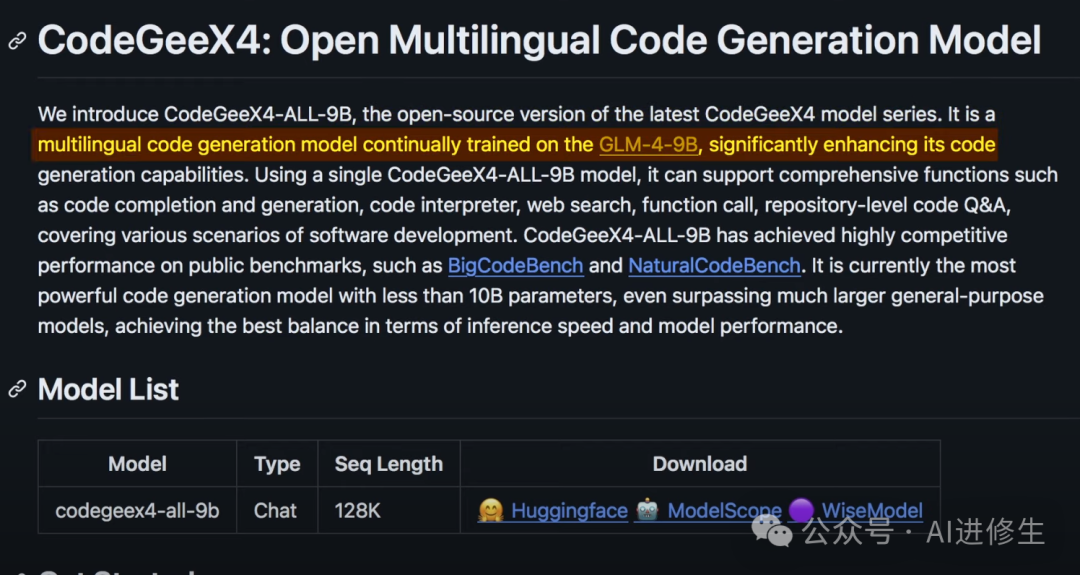Click the Download column header
The width and height of the screenshot is (1080, 575).
click(699, 464)
